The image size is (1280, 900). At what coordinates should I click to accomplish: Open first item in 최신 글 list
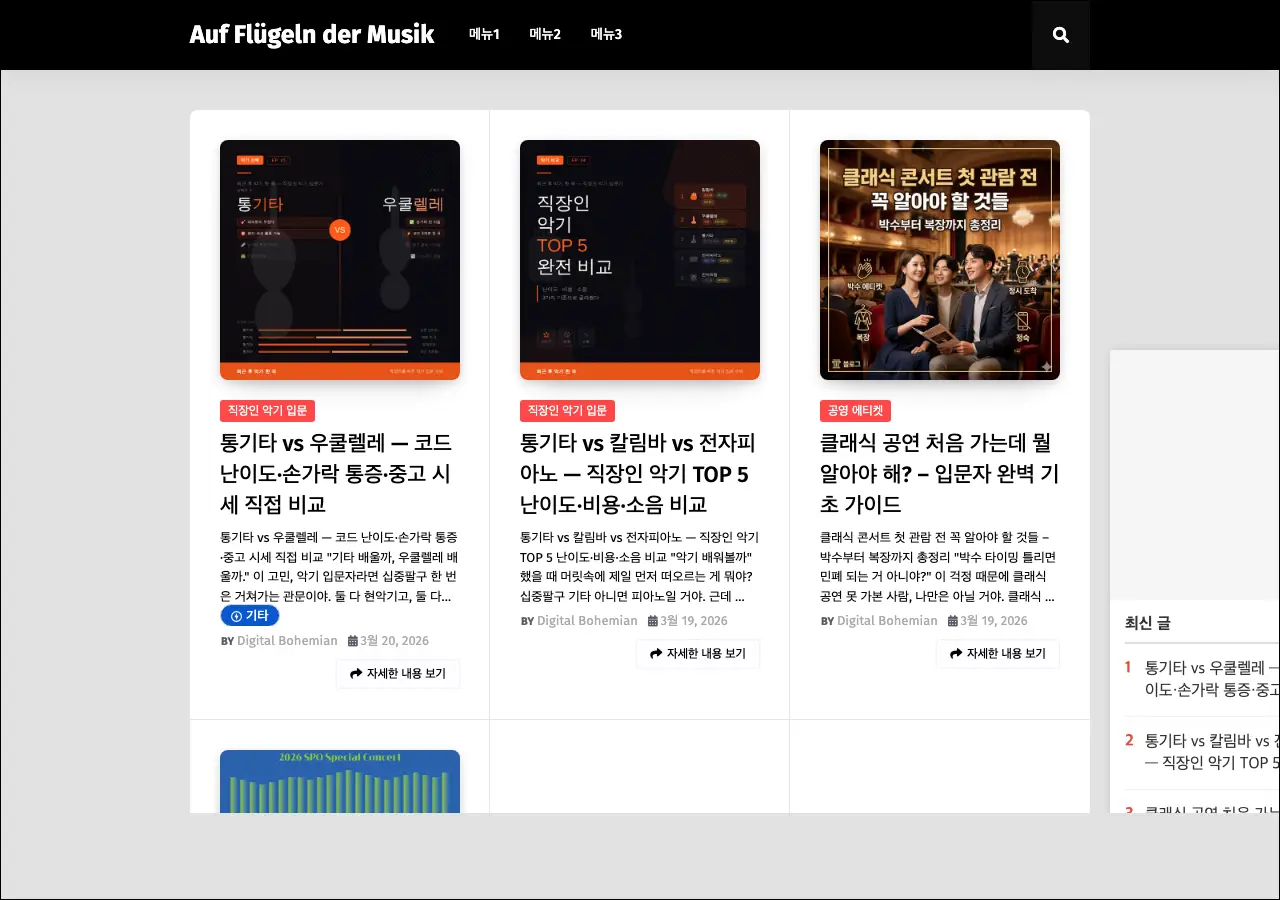pos(1211,678)
